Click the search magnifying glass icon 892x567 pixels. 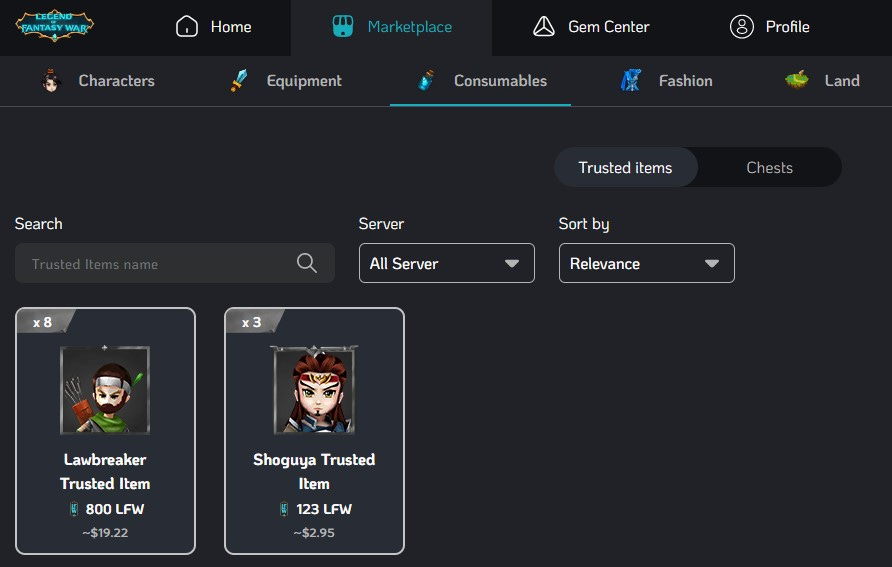coord(307,263)
